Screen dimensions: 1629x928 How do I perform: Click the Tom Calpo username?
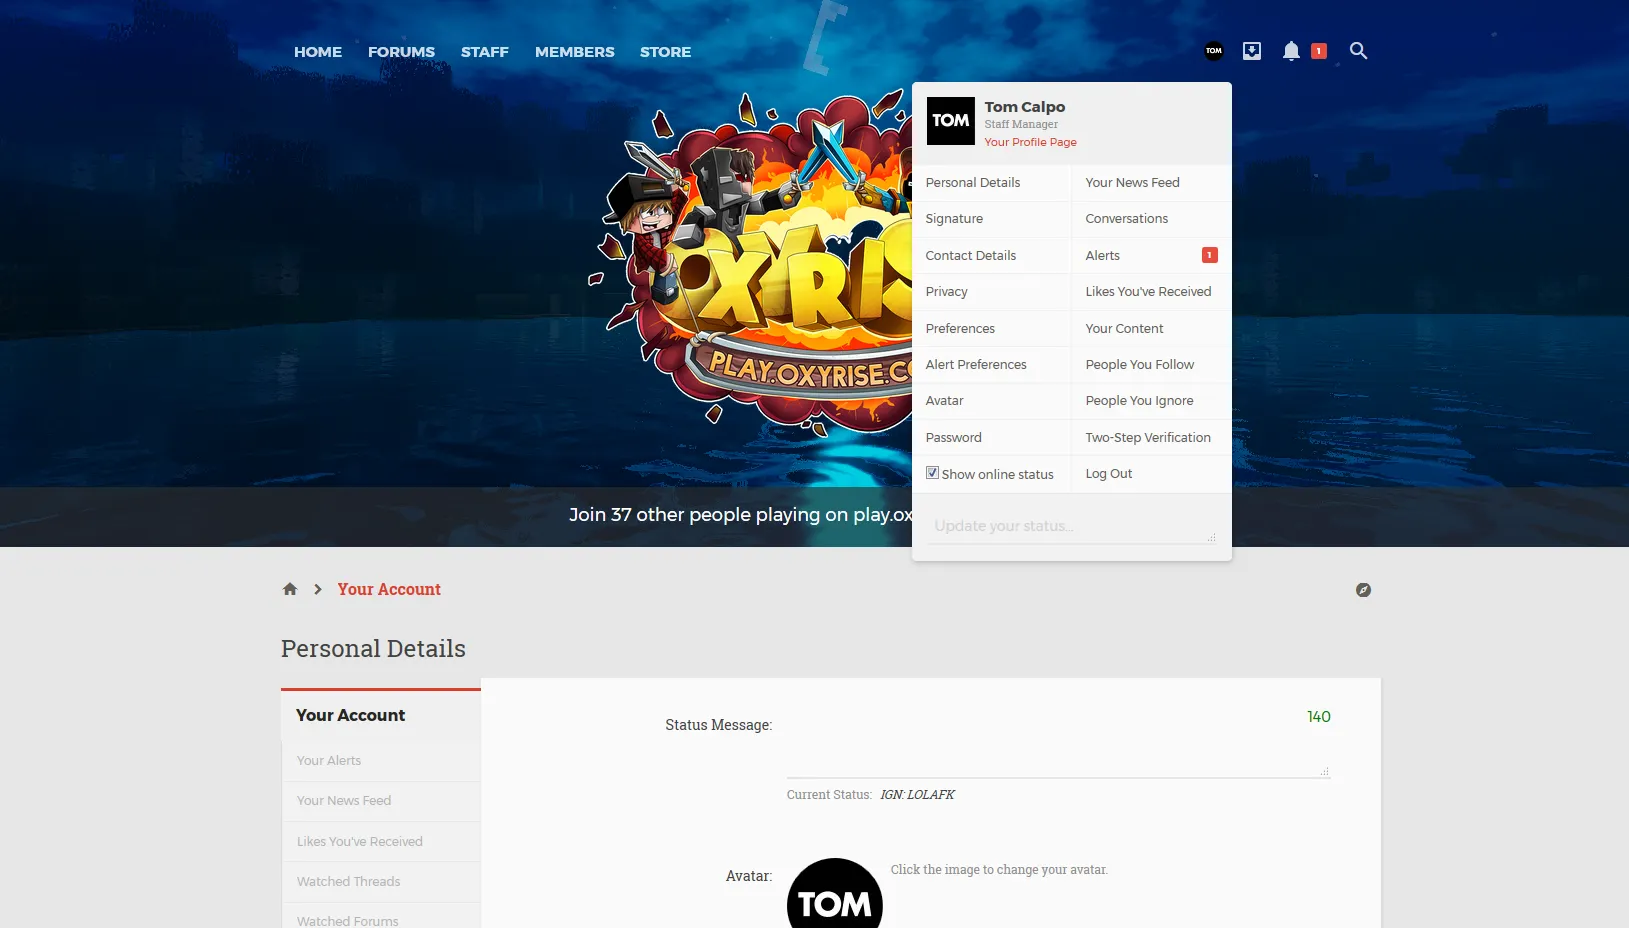1024,107
